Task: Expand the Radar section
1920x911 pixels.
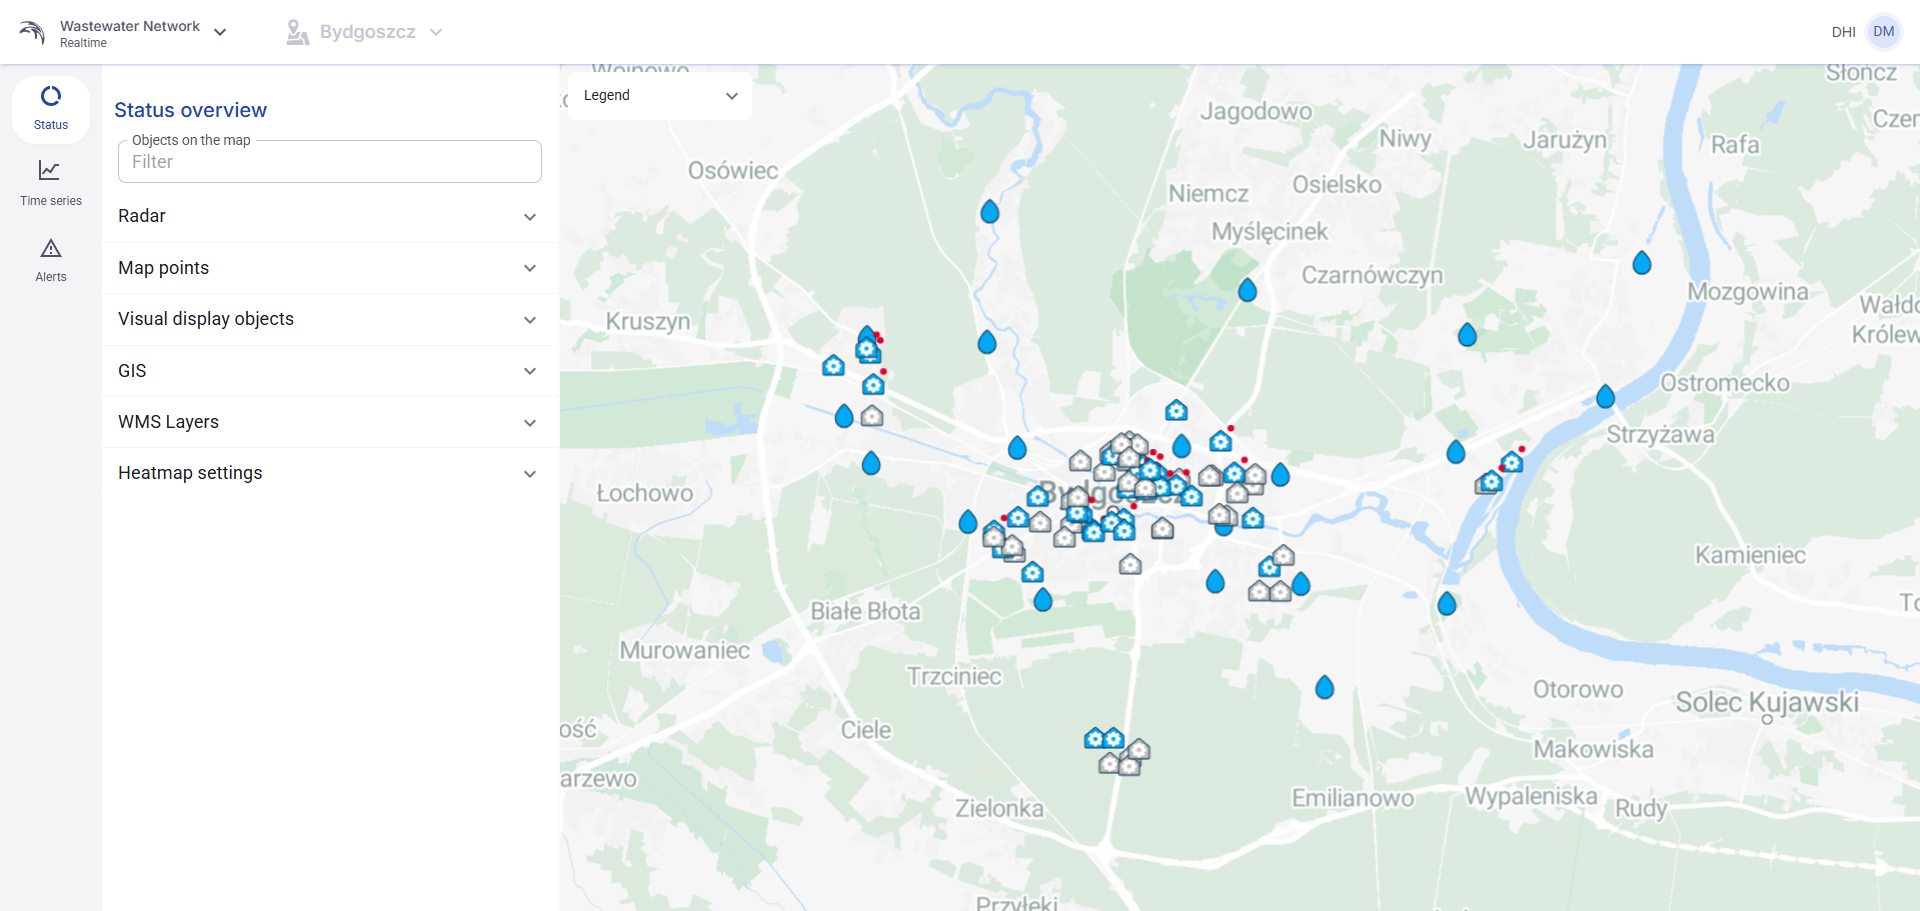Action: (x=330, y=216)
